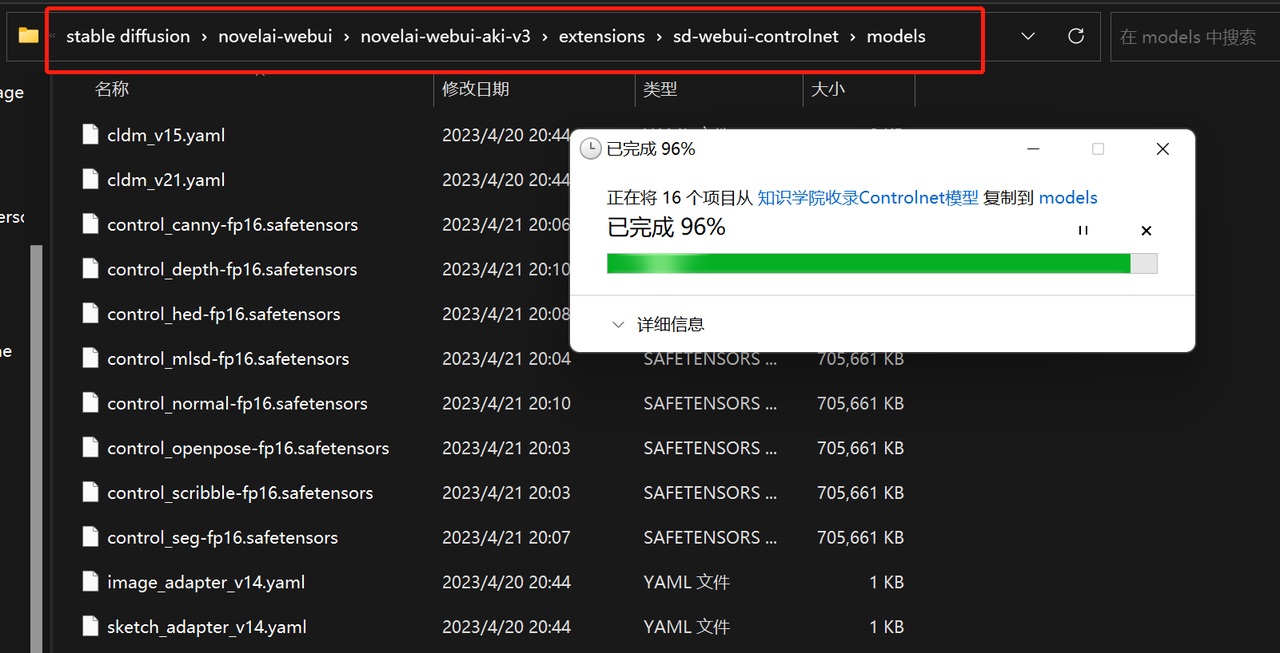Select the sketch_adapter_v14.yaml file icon

(x=91, y=627)
